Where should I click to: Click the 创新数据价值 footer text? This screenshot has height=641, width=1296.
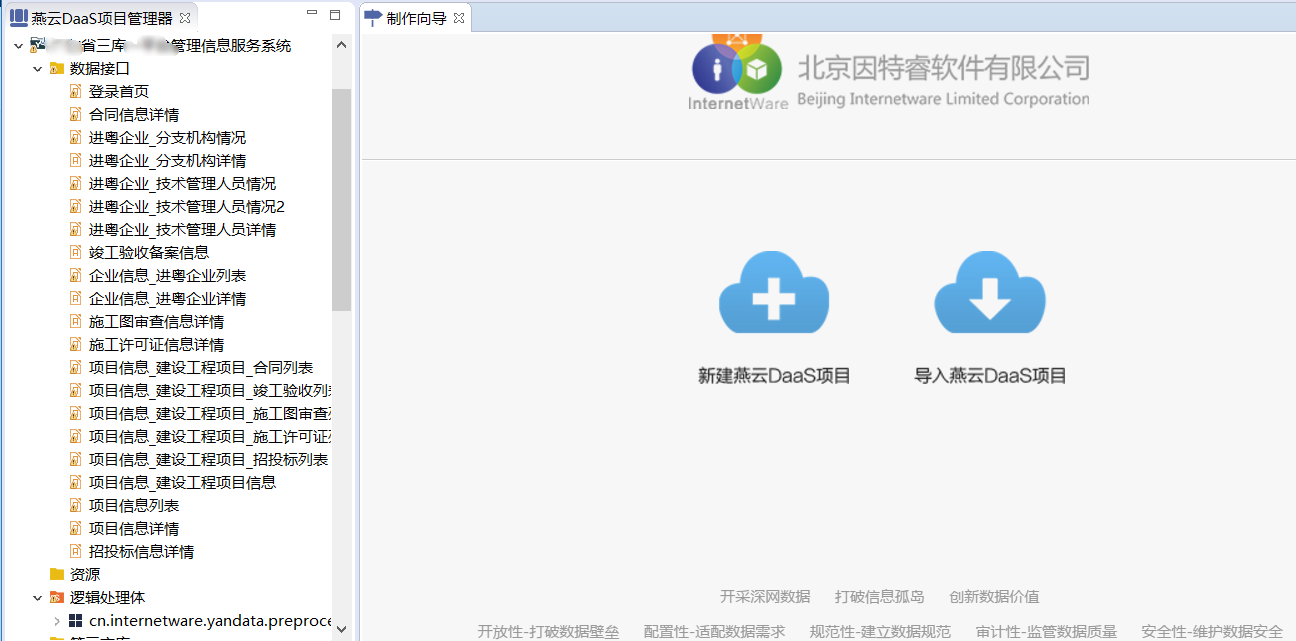tap(994, 597)
